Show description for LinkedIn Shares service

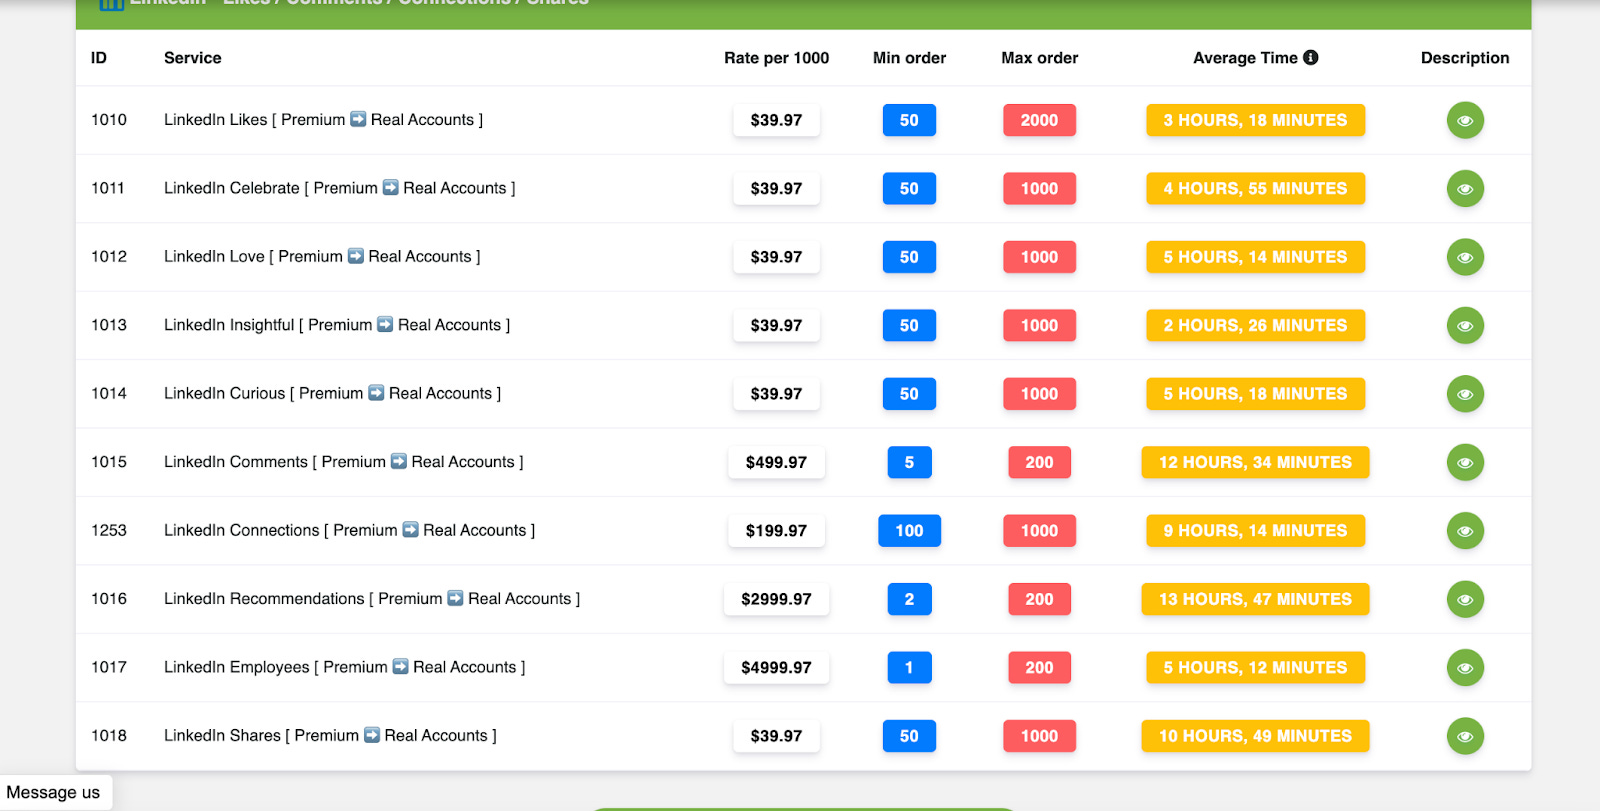[x=1465, y=736]
